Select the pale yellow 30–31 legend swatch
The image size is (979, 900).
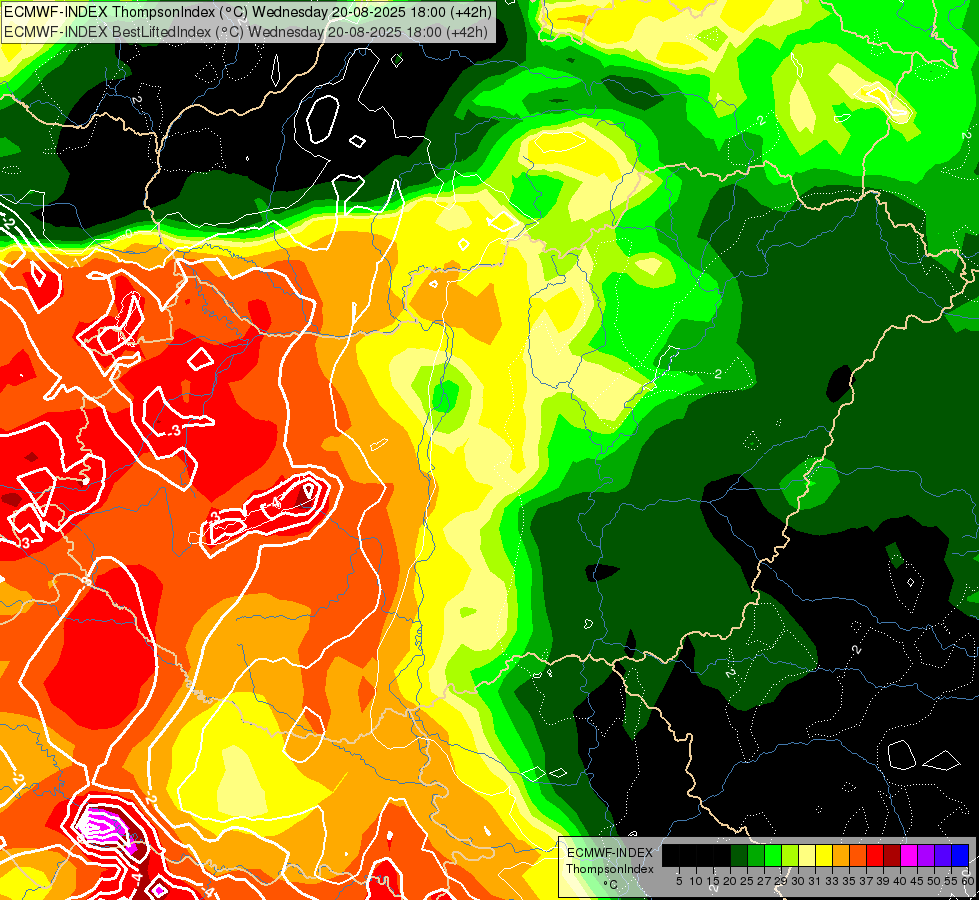click(x=807, y=855)
